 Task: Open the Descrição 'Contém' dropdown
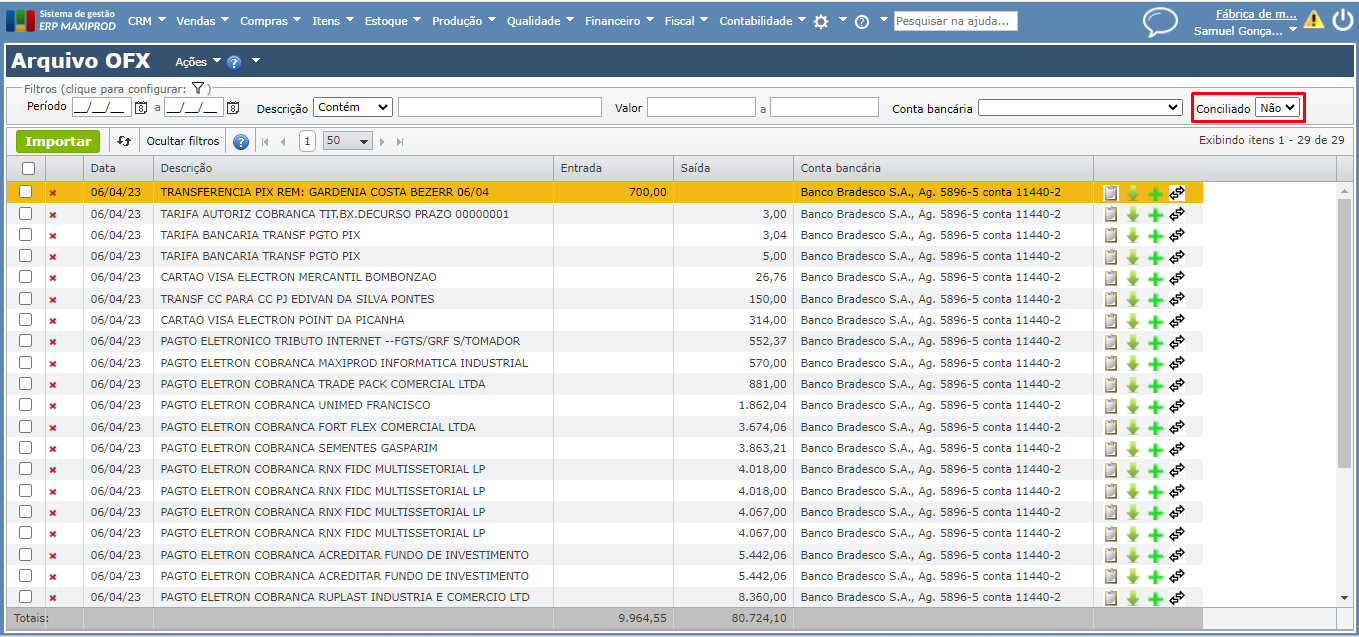(x=353, y=107)
